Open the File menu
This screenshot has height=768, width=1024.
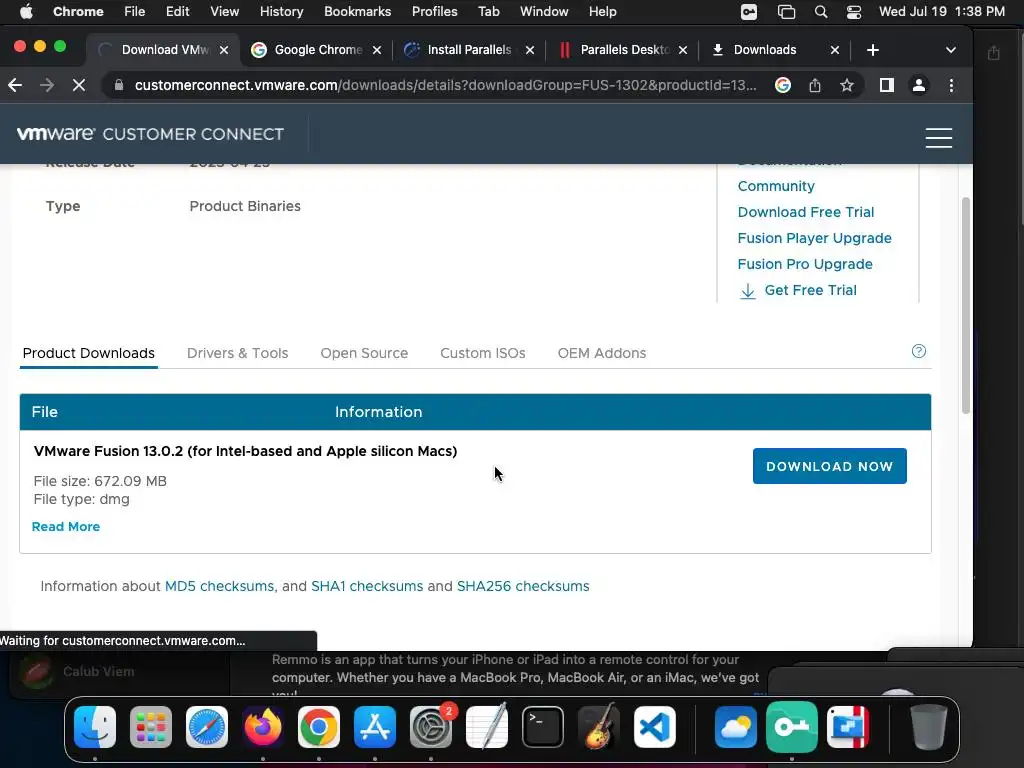point(135,12)
